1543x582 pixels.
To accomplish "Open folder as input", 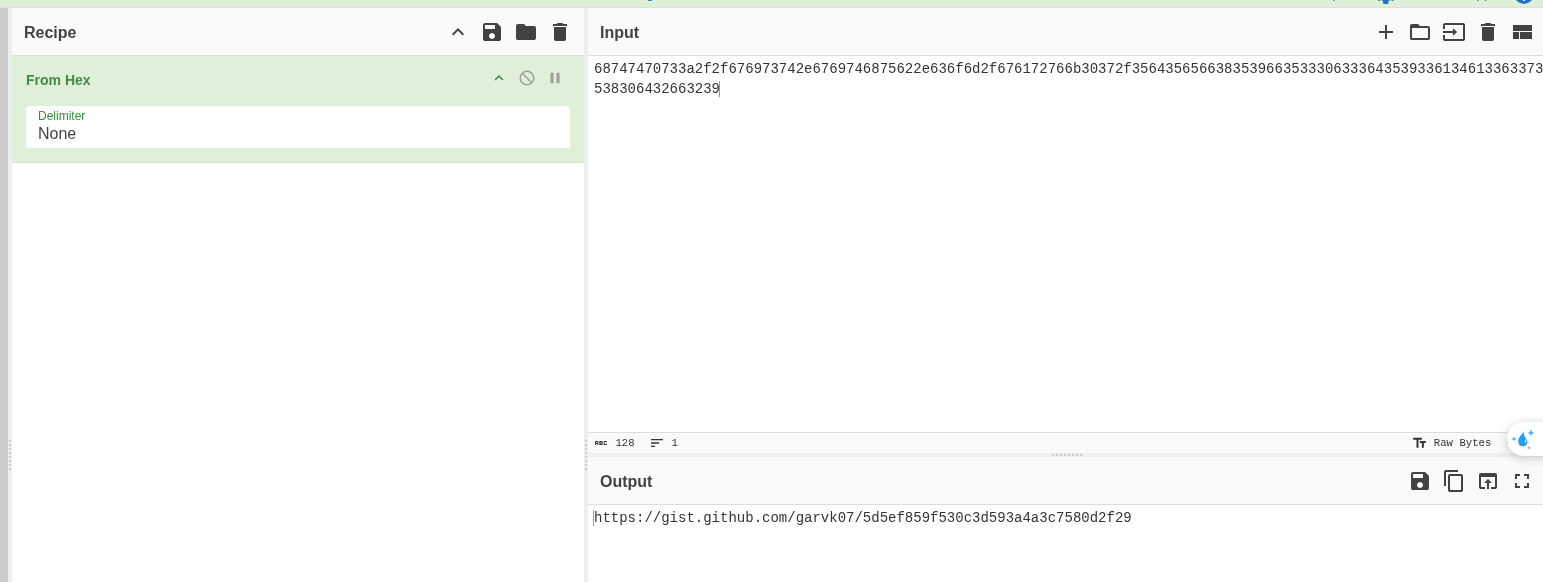I will click(1420, 32).
